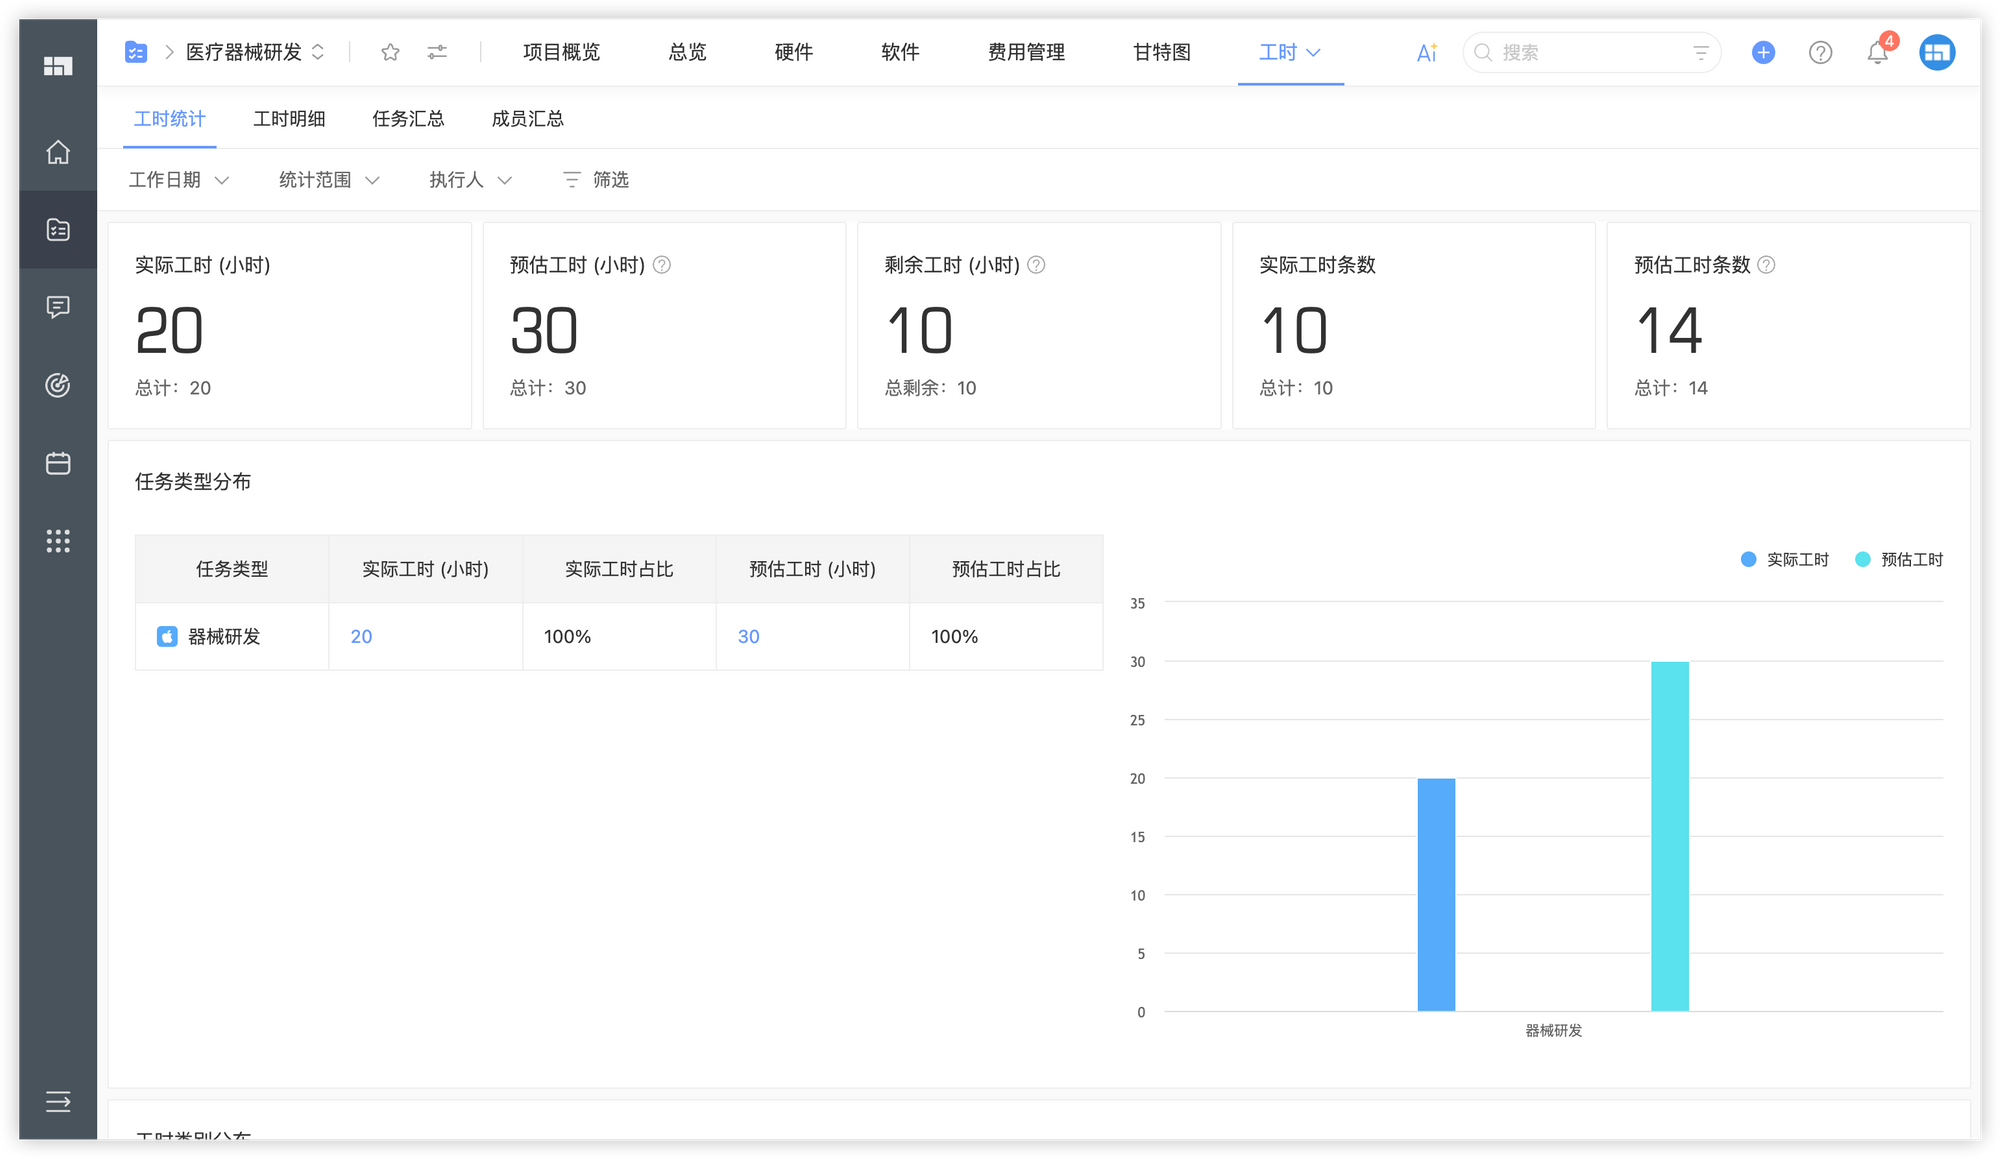Star the 医疗器械研发 project
The width and height of the screenshot is (2000, 1159).
click(390, 52)
